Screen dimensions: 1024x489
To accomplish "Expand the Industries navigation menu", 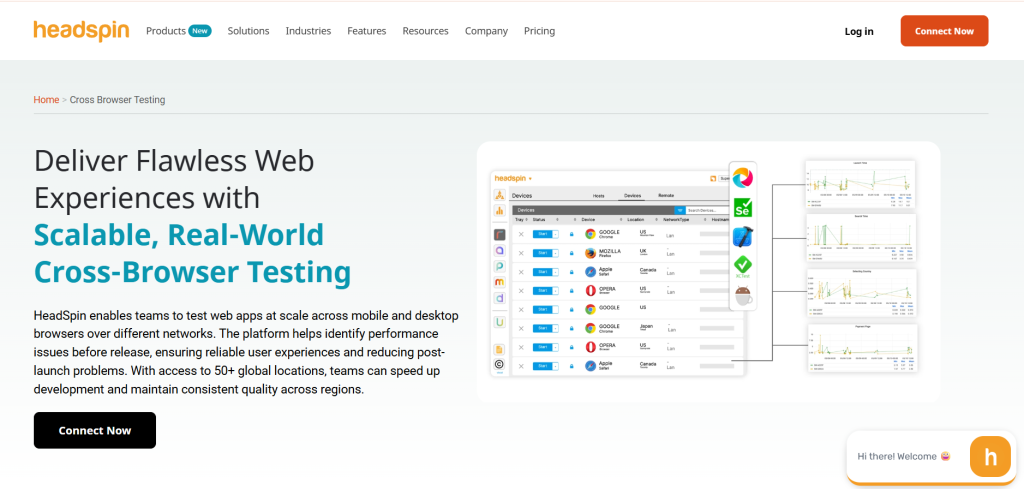I will point(308,31).
